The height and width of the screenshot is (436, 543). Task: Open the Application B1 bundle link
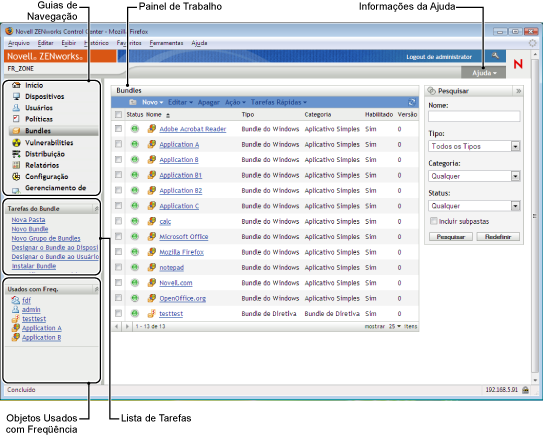pos(180,175)
